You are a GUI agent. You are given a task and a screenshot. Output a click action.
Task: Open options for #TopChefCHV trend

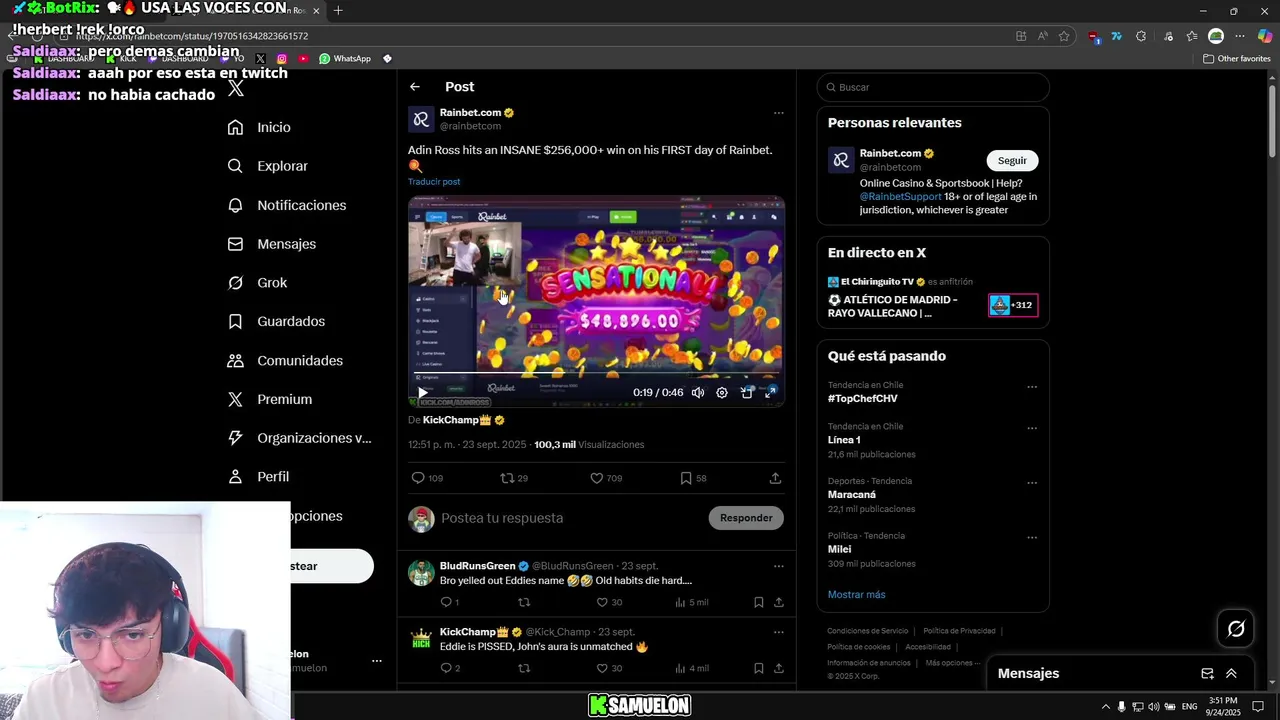tap(1032, 387)
